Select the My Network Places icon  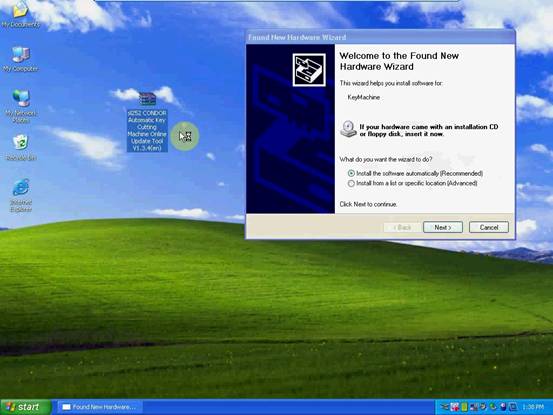click(x=20, y=106)
